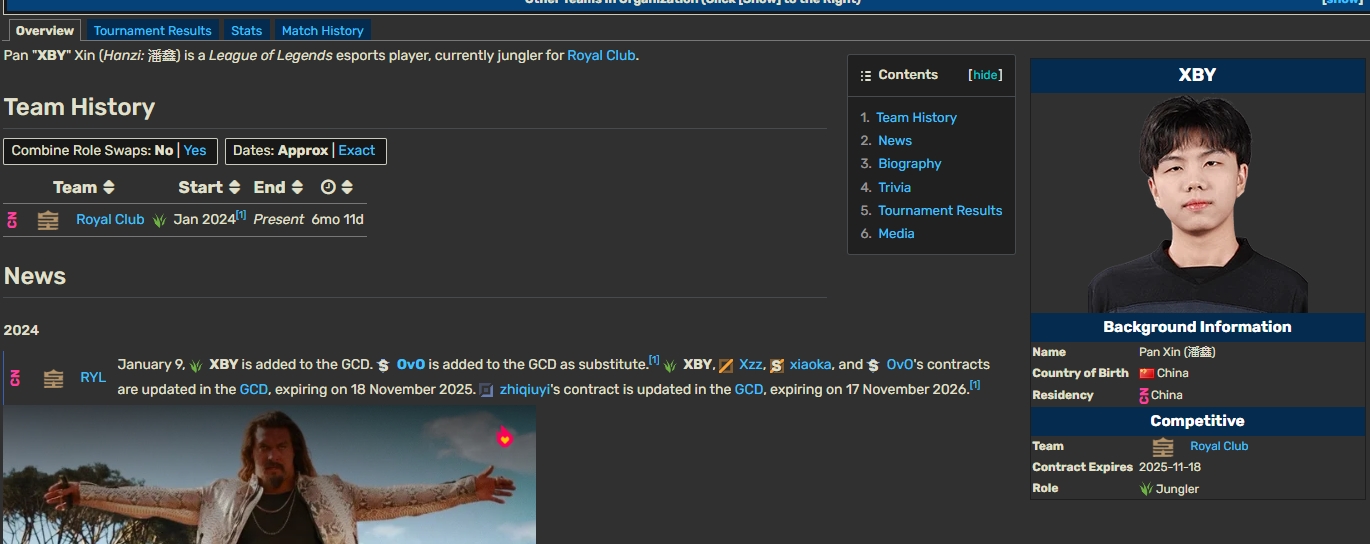
Task: Switch to the Stats tab
Action: click(246, 31)
